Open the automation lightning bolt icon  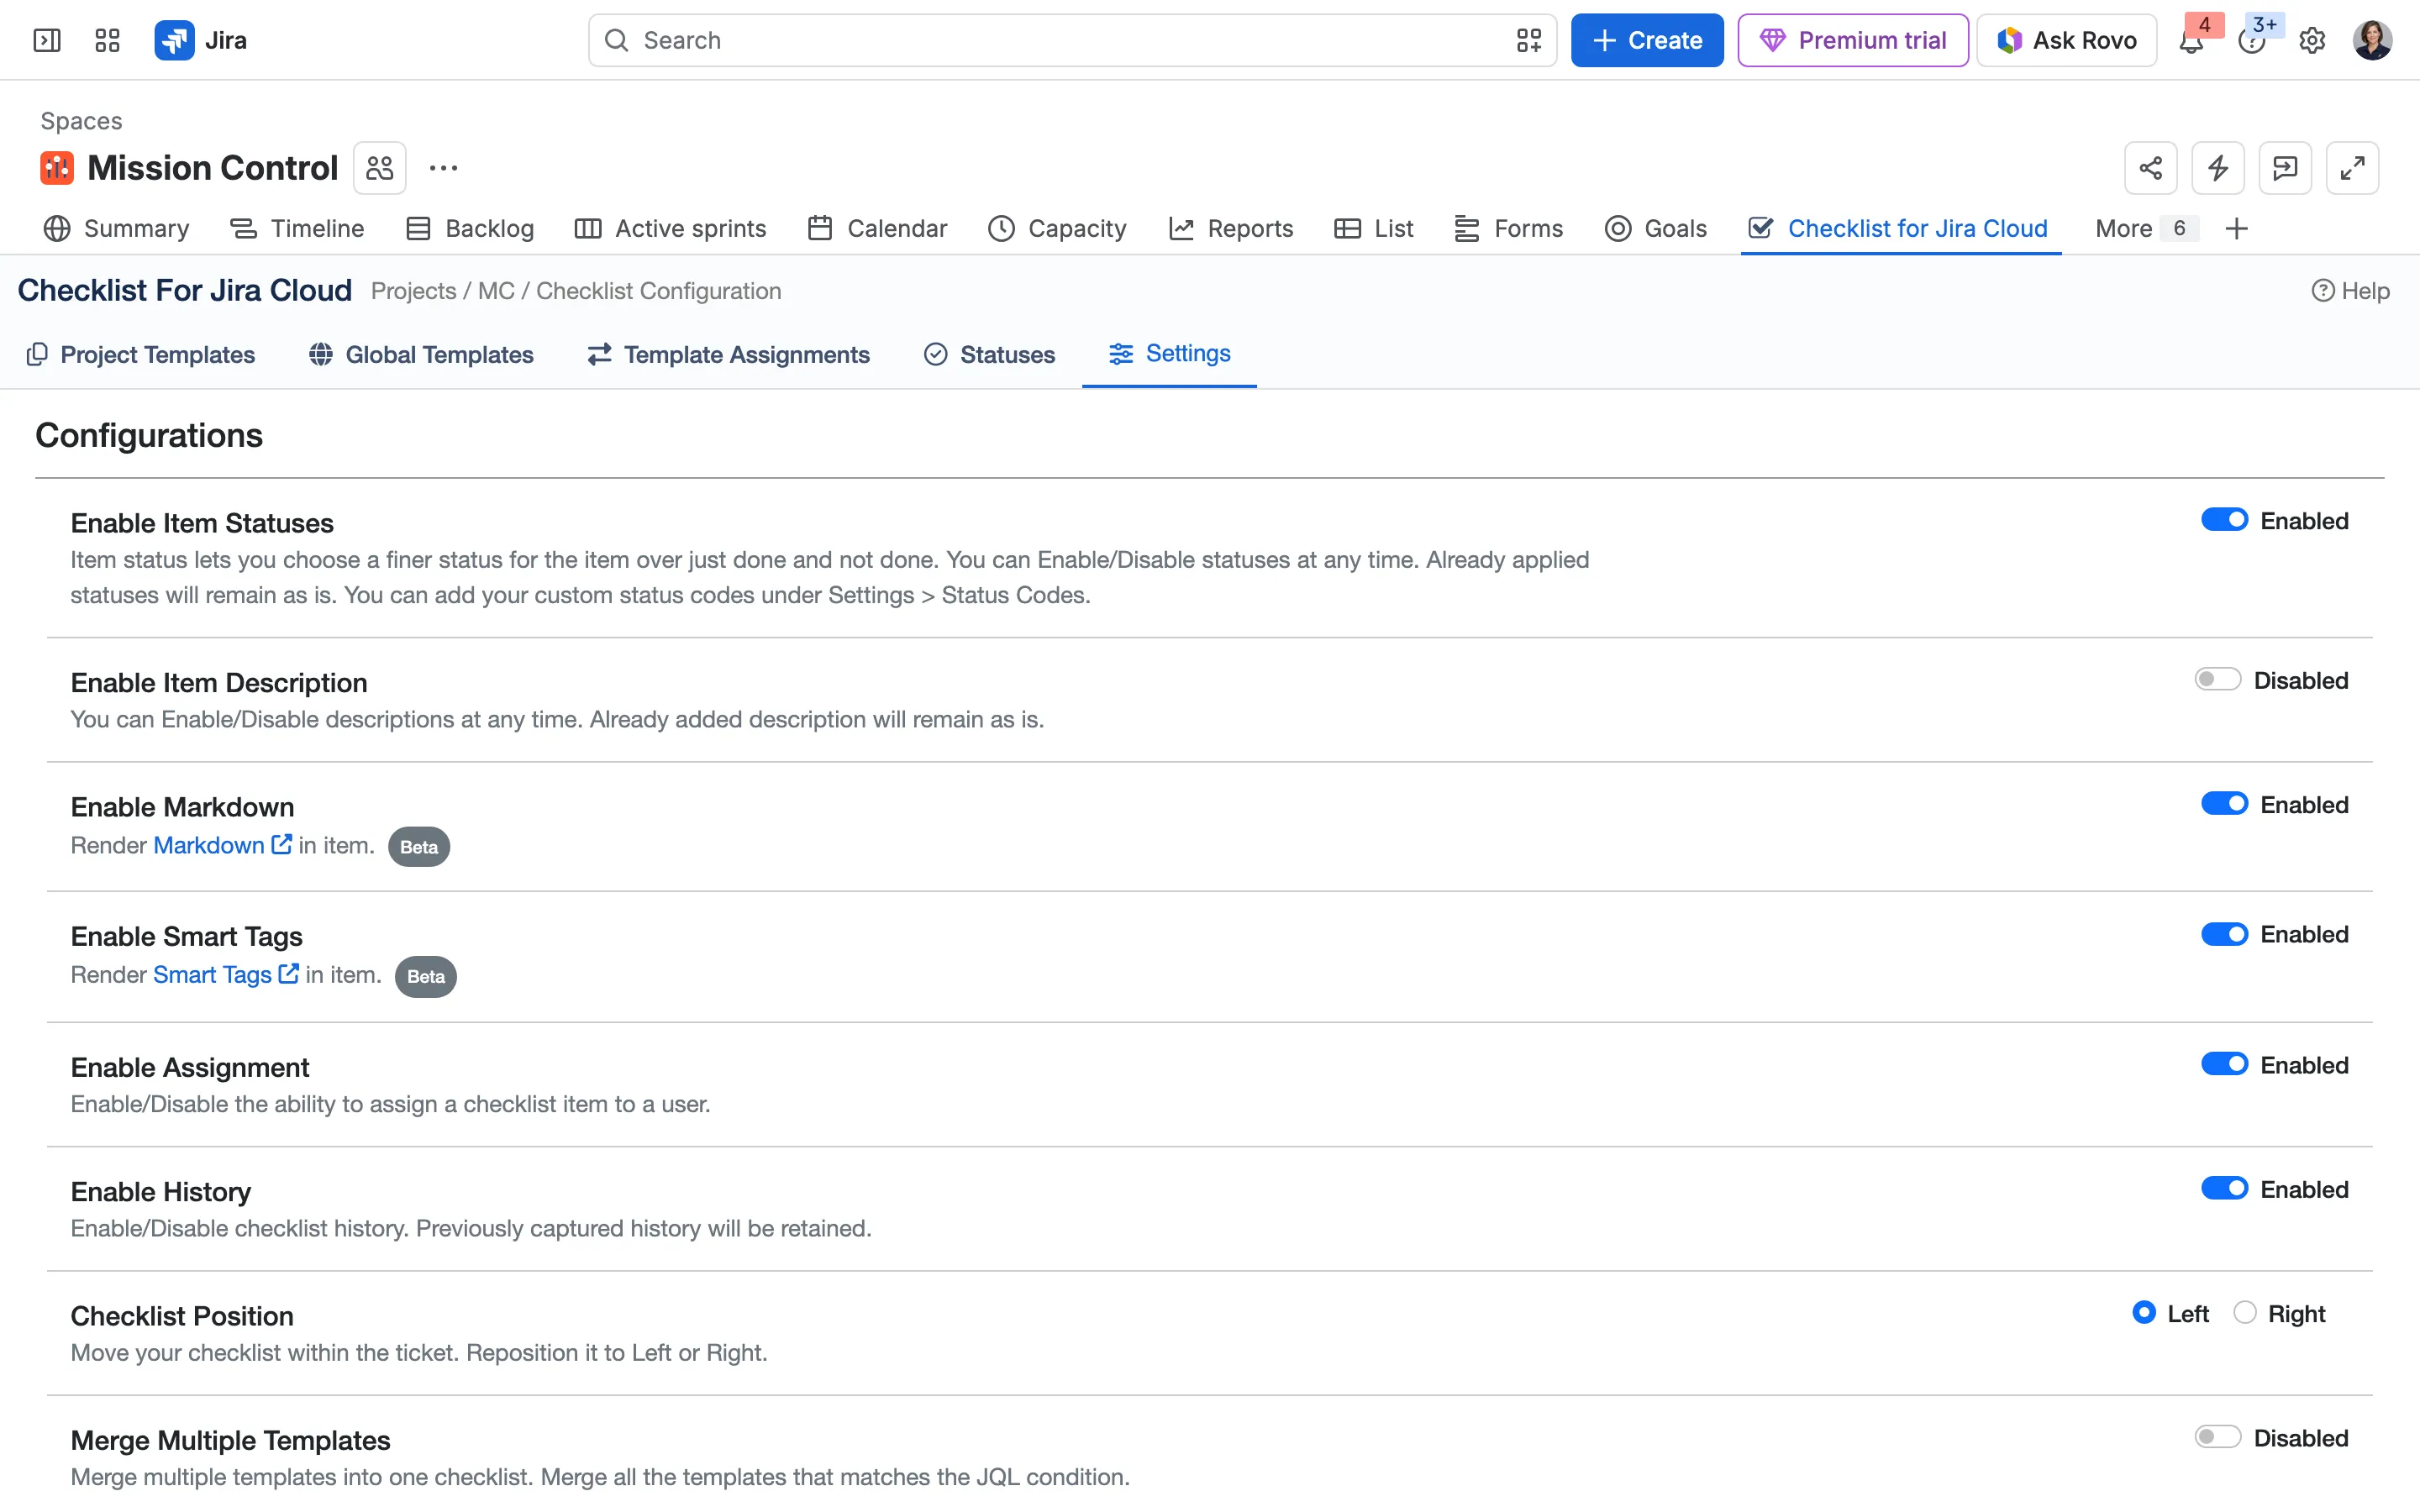[2218, 168]
